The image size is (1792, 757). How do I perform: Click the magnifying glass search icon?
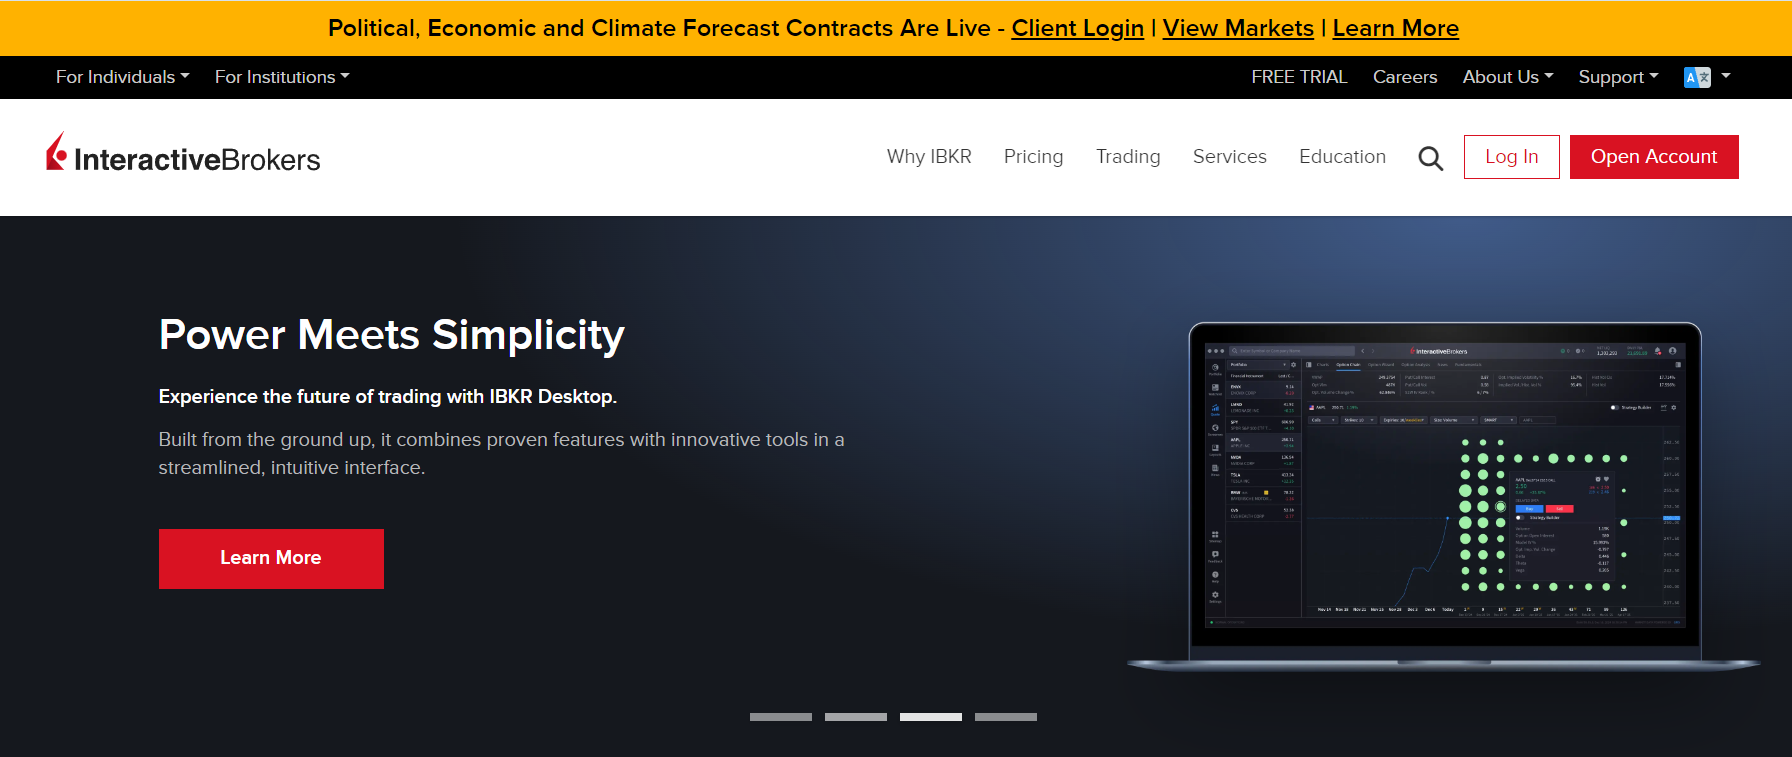point(1430,158)
